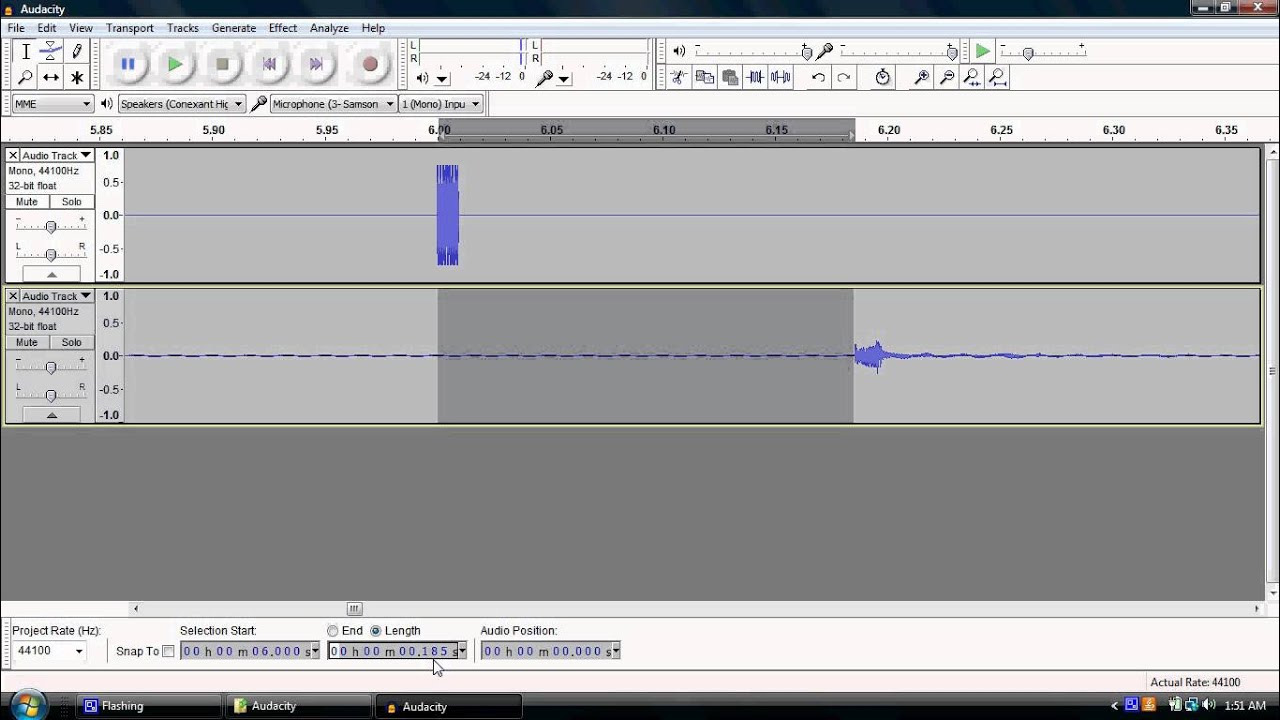Solo the second audio track
1280x720 pixels.
point(71,342)
